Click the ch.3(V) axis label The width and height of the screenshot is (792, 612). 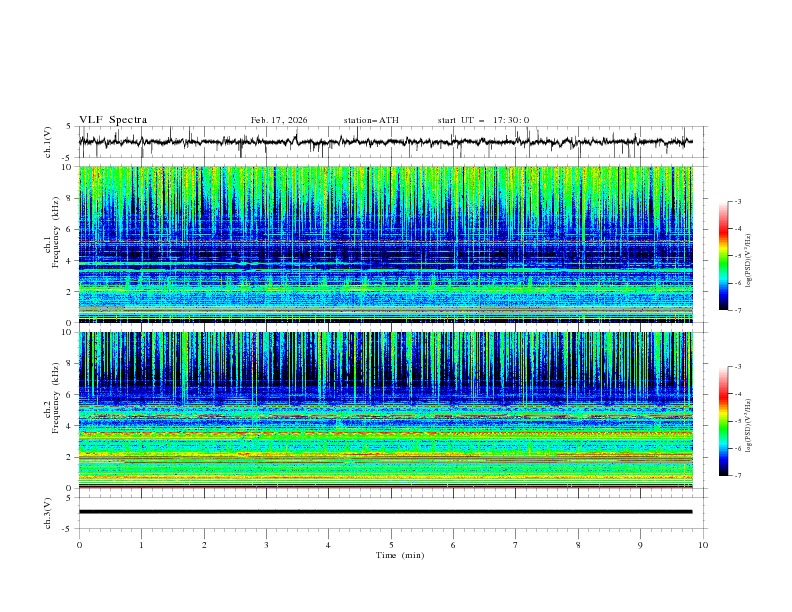click(47, 512)
